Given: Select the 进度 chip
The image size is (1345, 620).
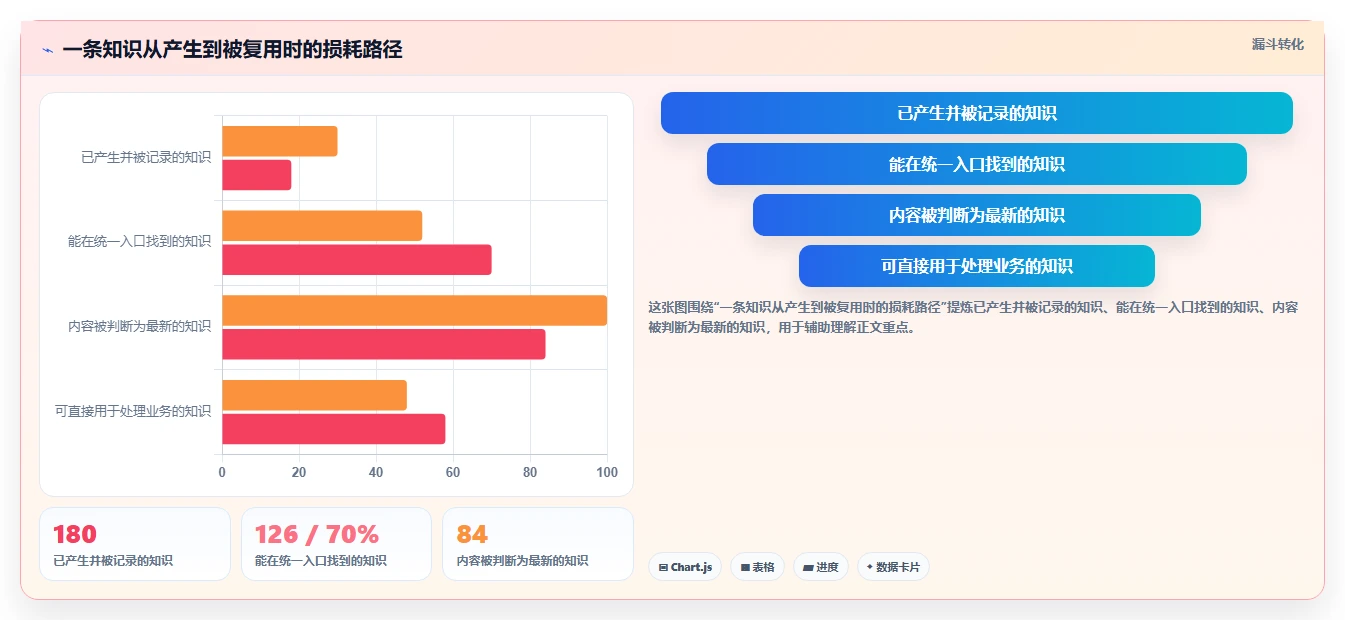Looking at the screenshot, I should pyautogui.click(x=821, y=567).
